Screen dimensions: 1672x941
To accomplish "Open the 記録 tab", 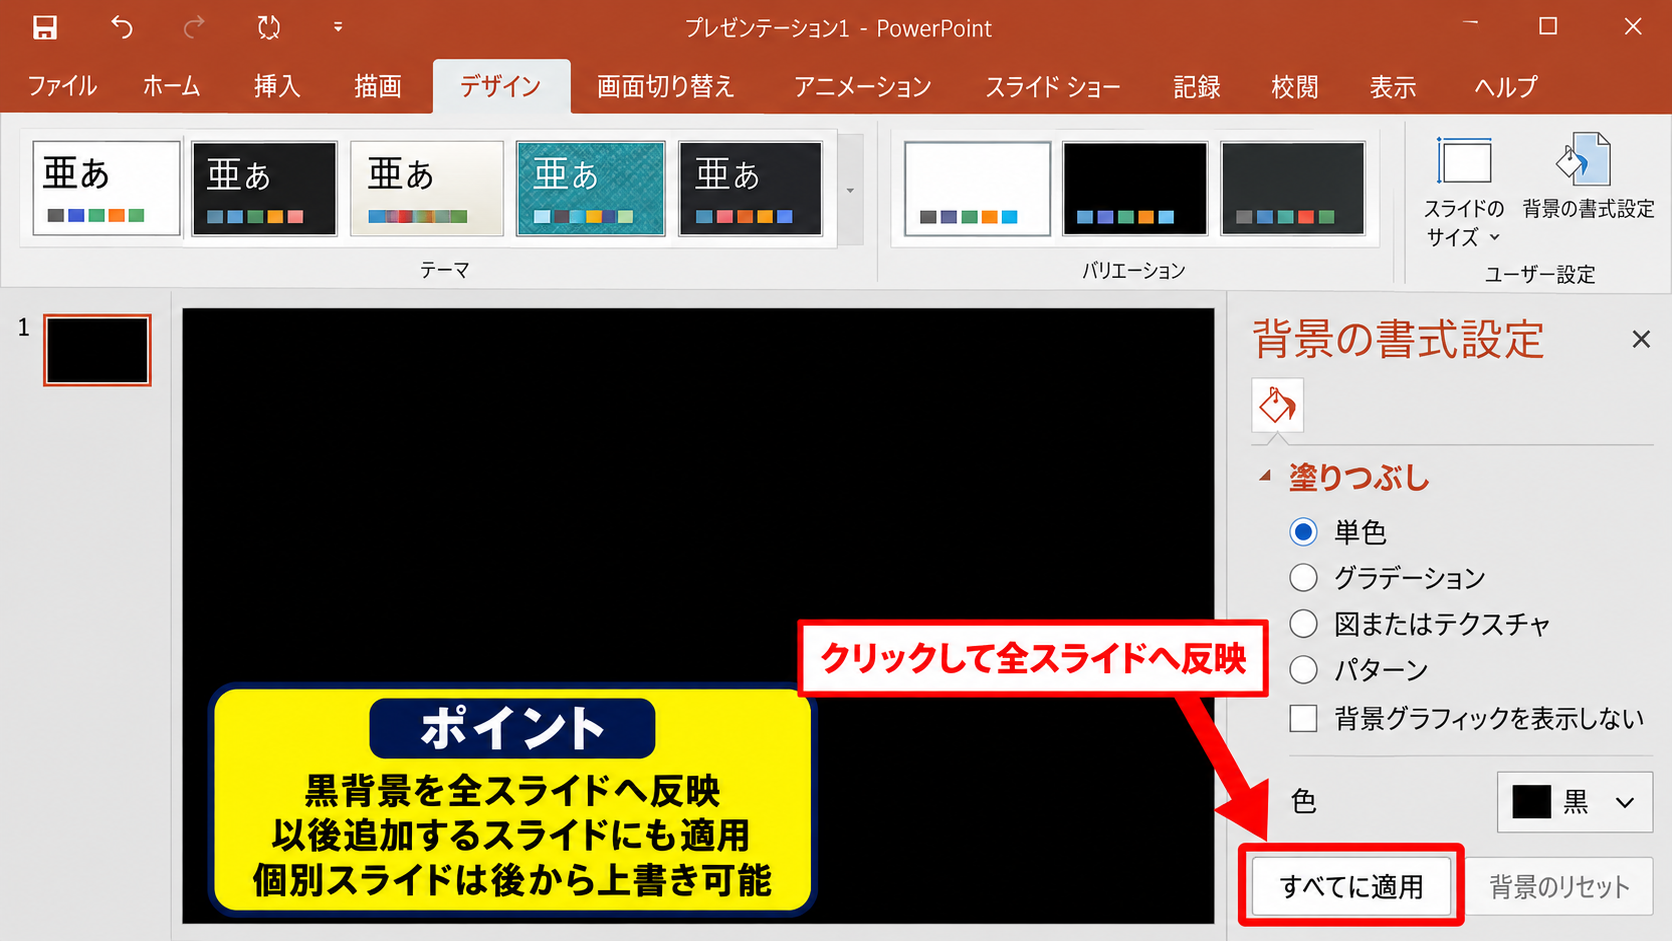I will 1196,87.
